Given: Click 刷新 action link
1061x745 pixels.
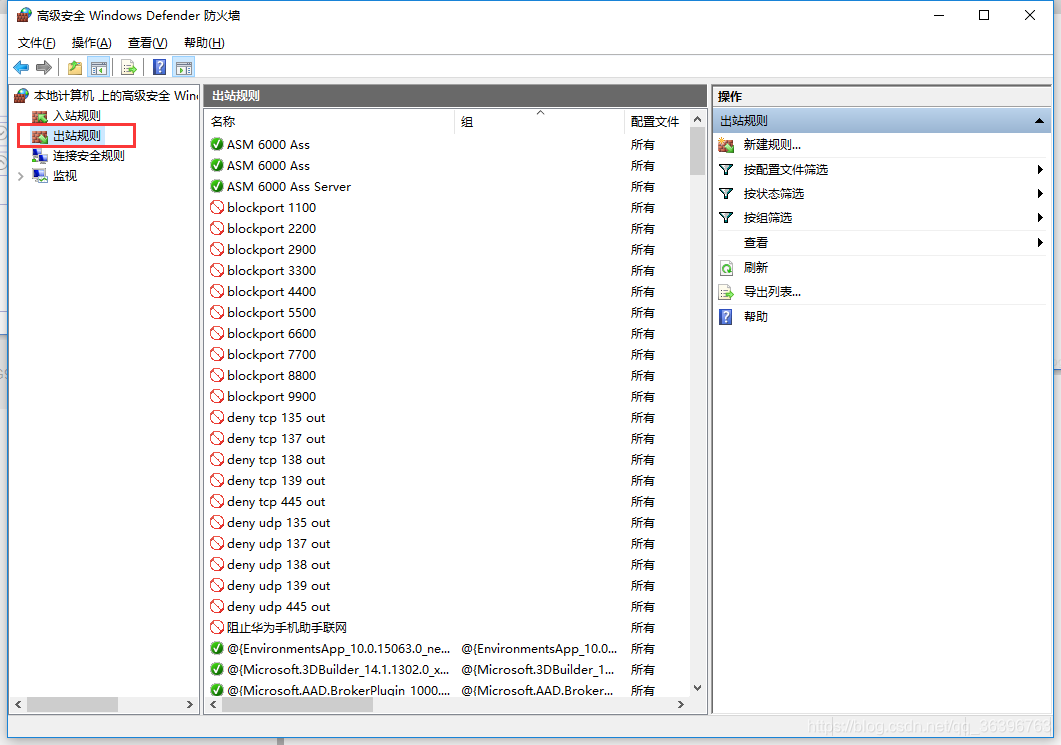Looking at the screenshot, I should (756, 268).
